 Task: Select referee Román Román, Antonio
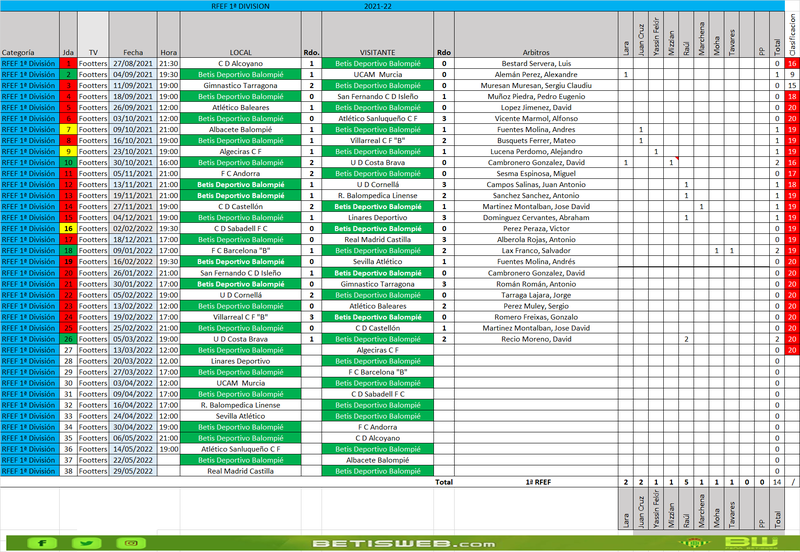click(x=536, y=284)
